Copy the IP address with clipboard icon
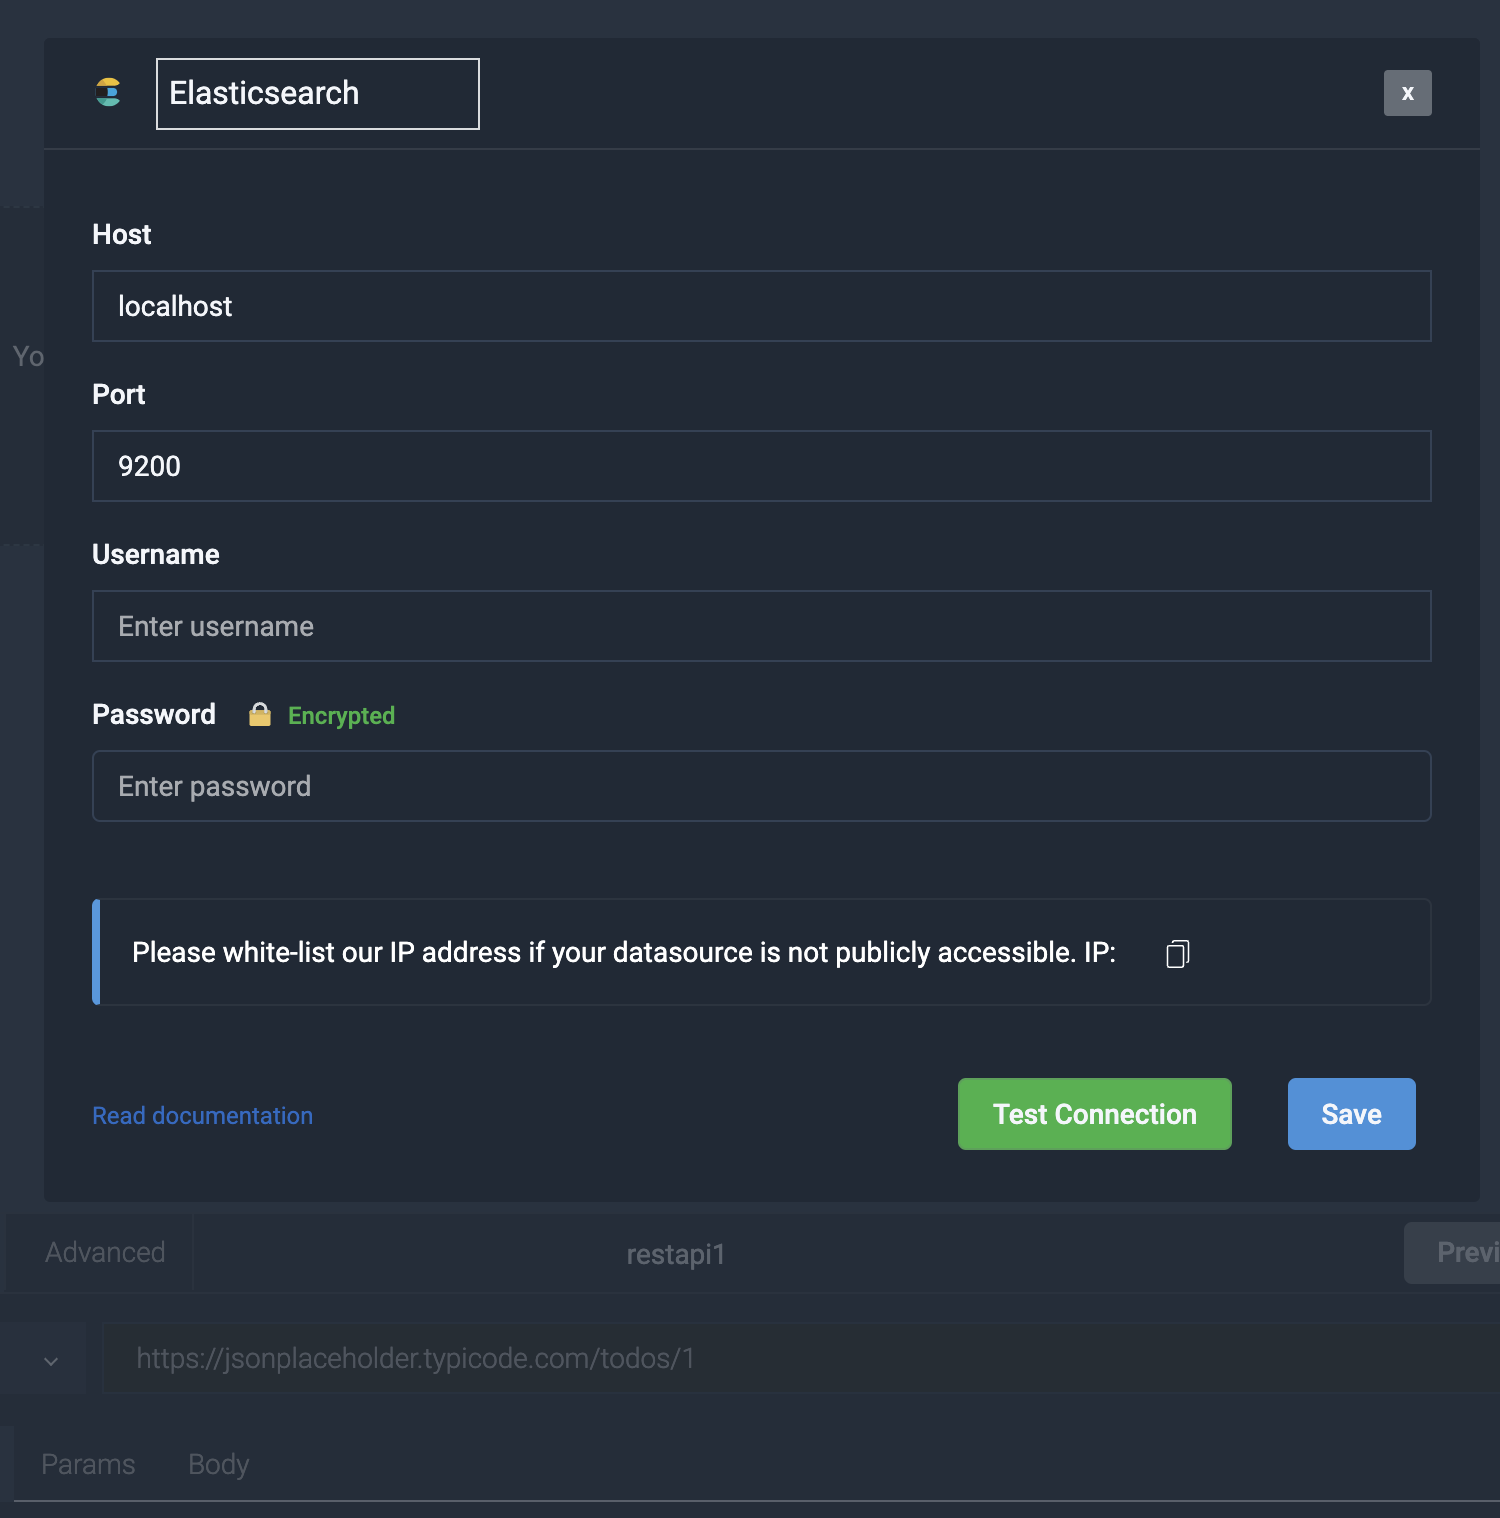The height and width of the screenshot is (1518, 1500). tap(1177, 954)
